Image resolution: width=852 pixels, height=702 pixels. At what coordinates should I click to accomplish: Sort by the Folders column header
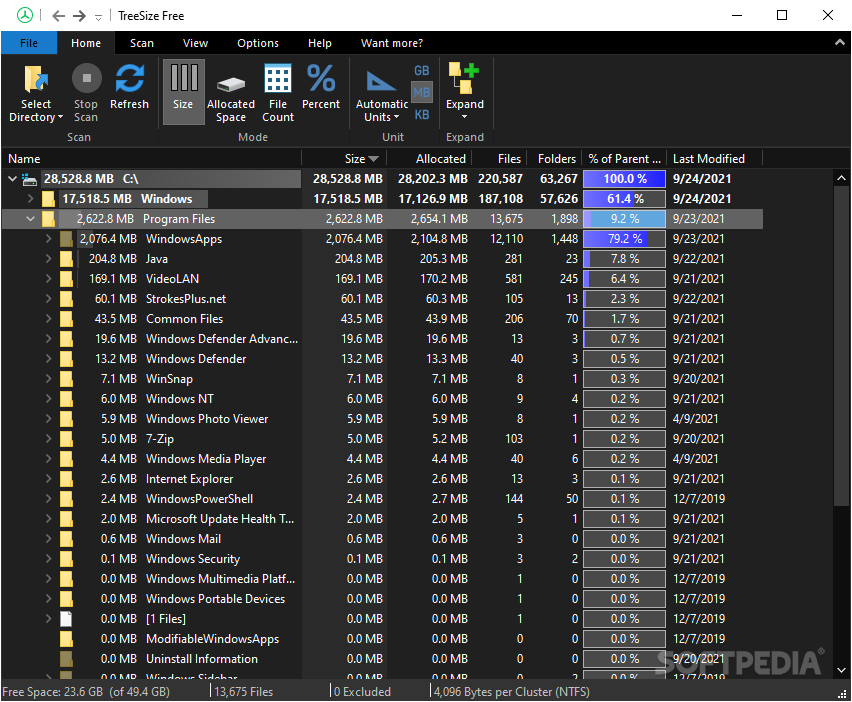(554, 159)
